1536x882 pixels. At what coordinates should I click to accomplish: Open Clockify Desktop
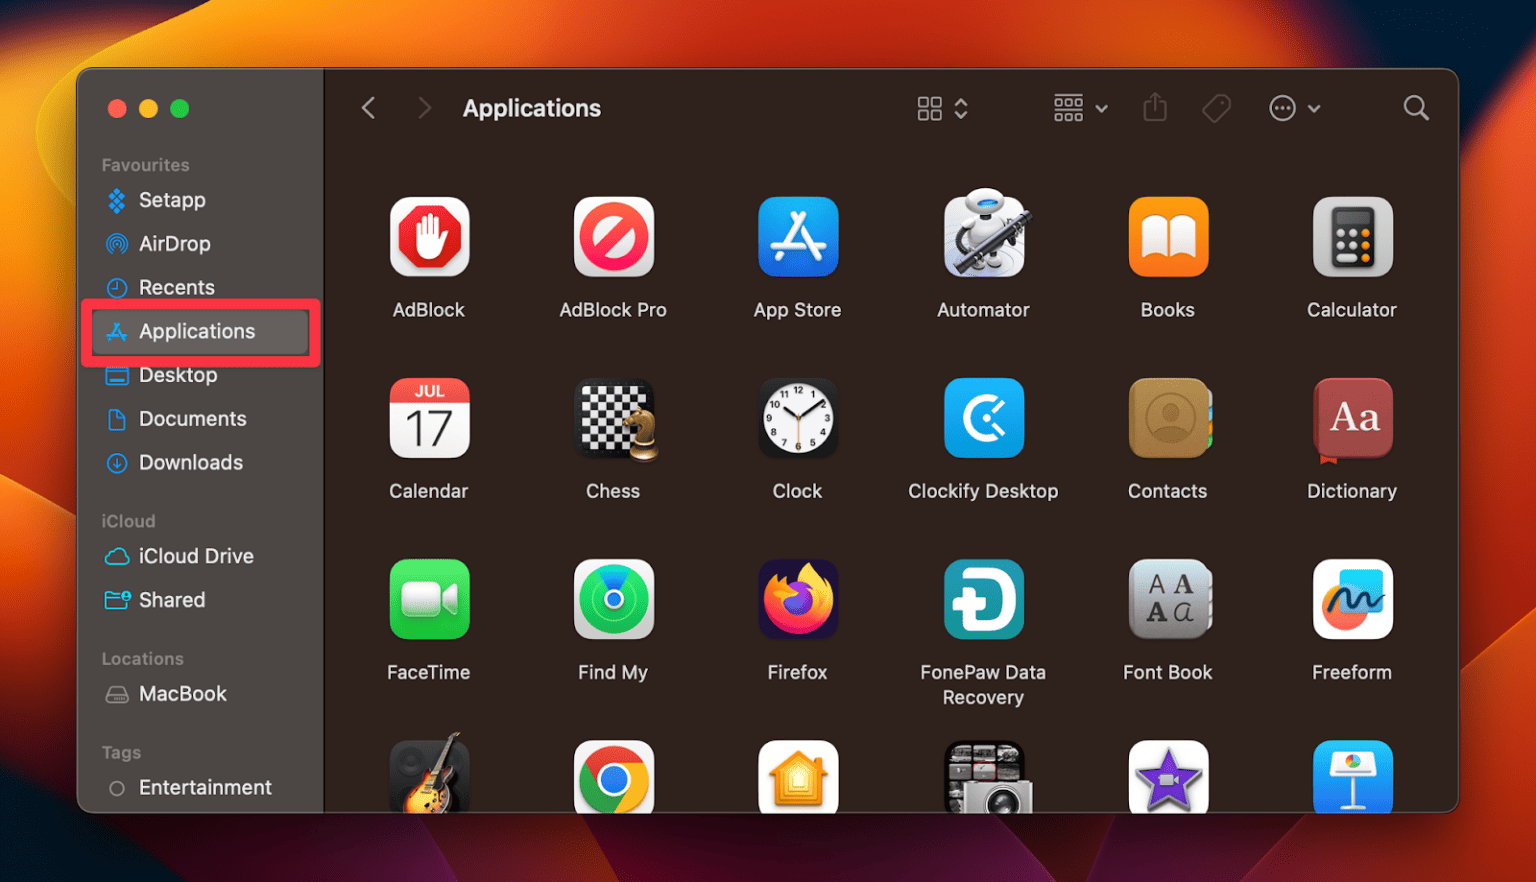tap(983, 418)
